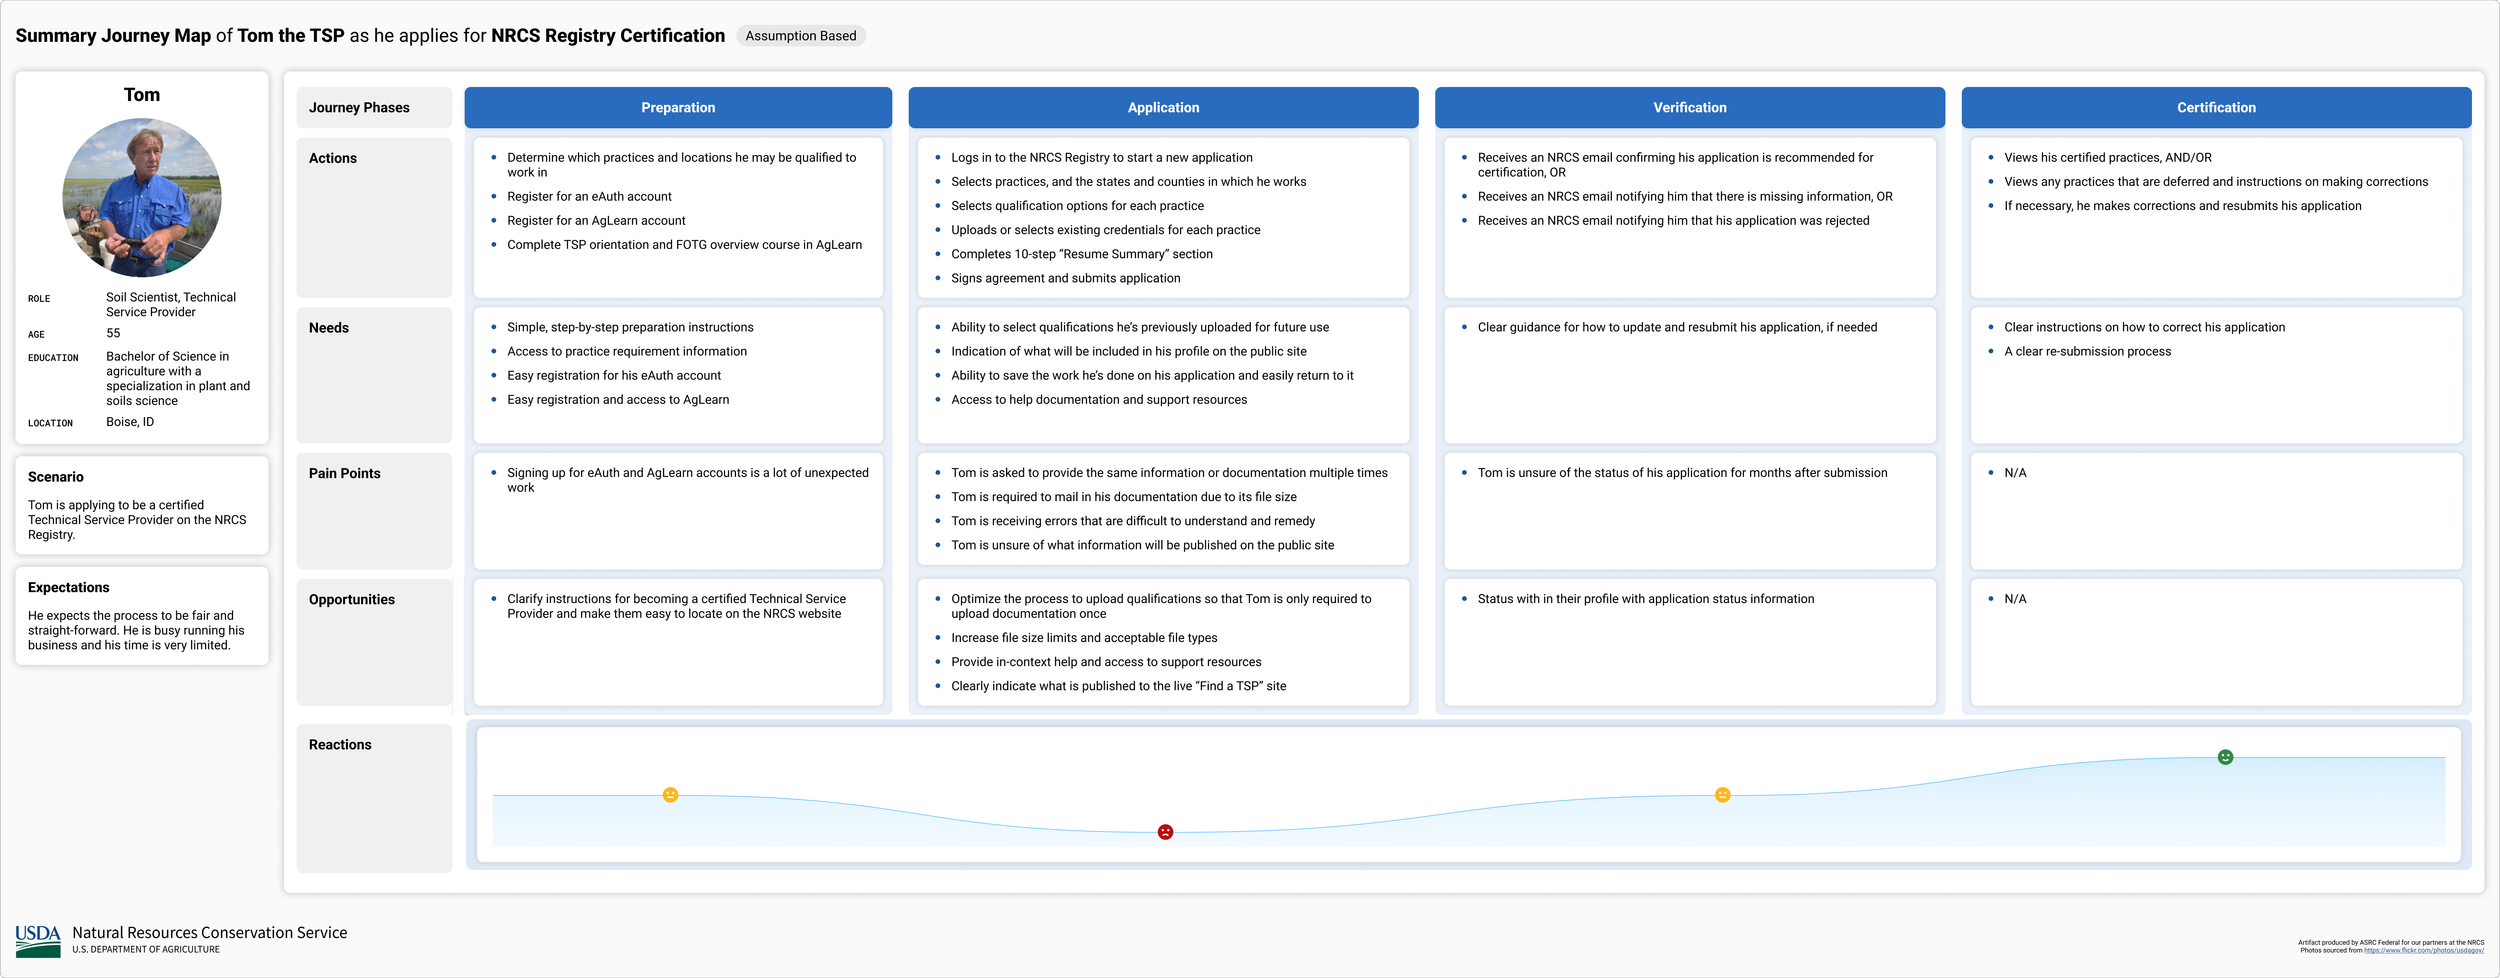The height and width of the screenshot is (978, 2500).
Task: Click the green happy face reaction icon
Action: click(x=2225, y=757)
